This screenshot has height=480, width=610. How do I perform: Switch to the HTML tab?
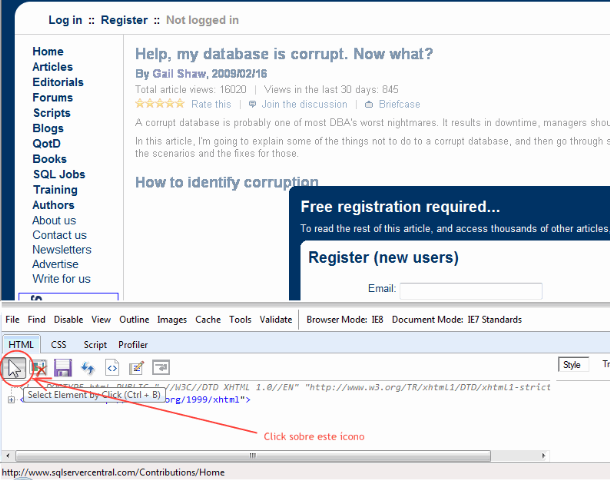21,344
